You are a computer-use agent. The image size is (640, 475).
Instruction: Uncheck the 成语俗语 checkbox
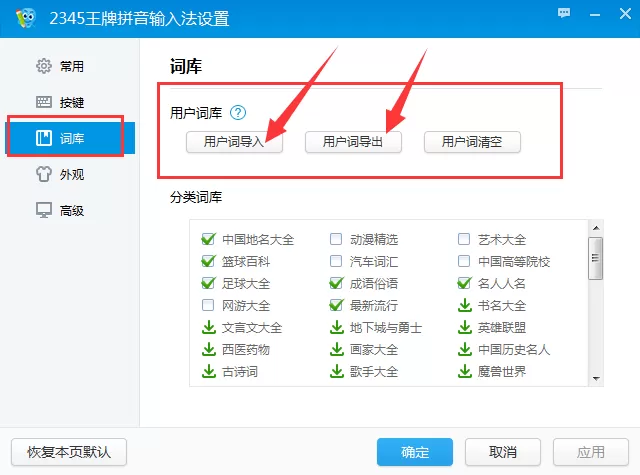[x=336, y=283]
